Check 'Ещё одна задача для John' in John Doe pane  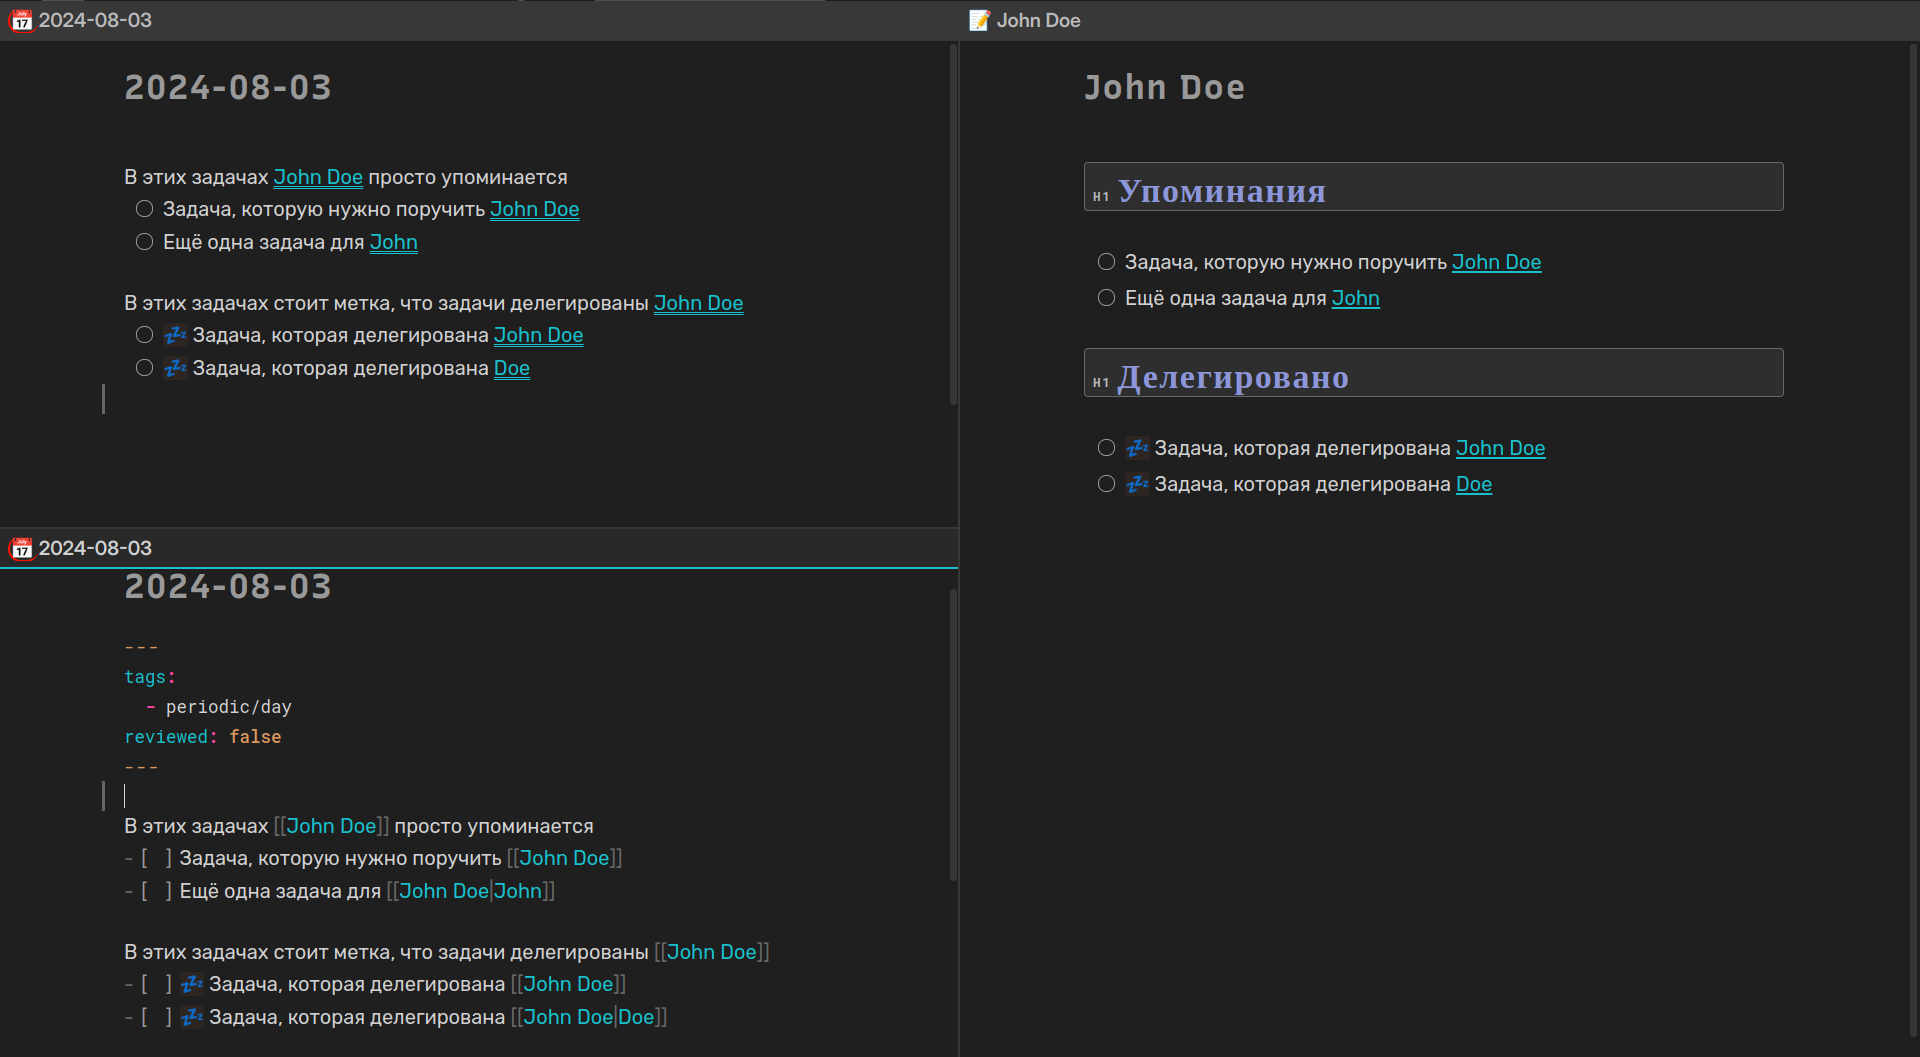tap(1107, 298)
